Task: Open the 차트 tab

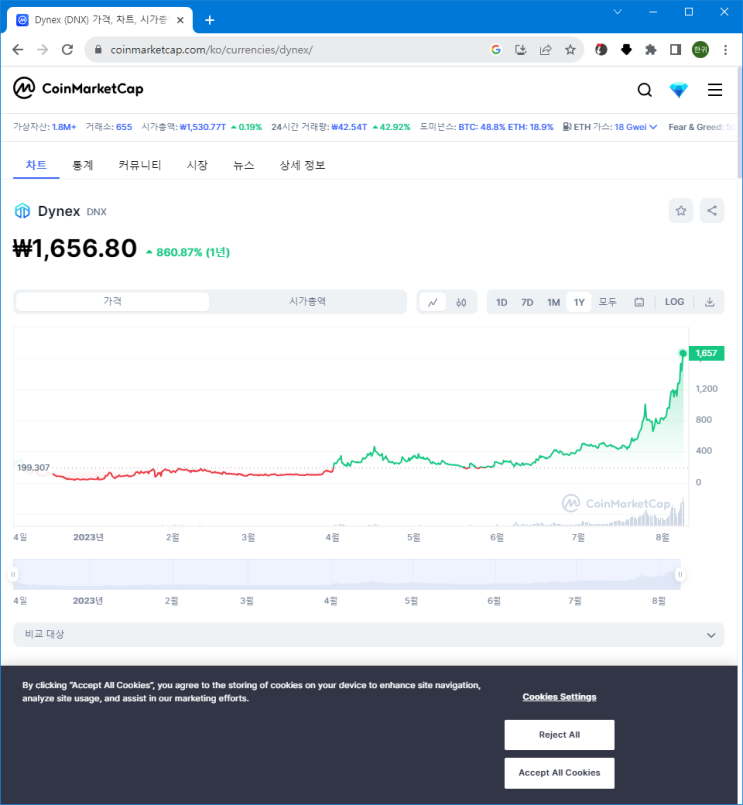Action: [x=36, y=165]
